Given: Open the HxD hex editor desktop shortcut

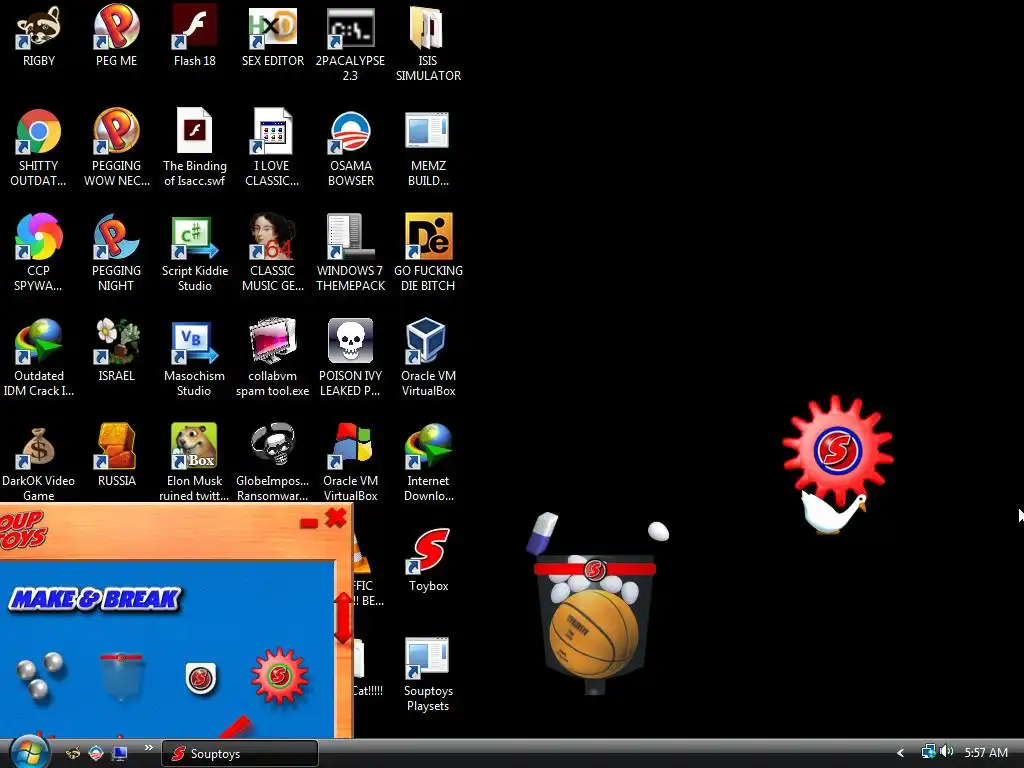Looking at the screenshot, I should pos(272,37).
